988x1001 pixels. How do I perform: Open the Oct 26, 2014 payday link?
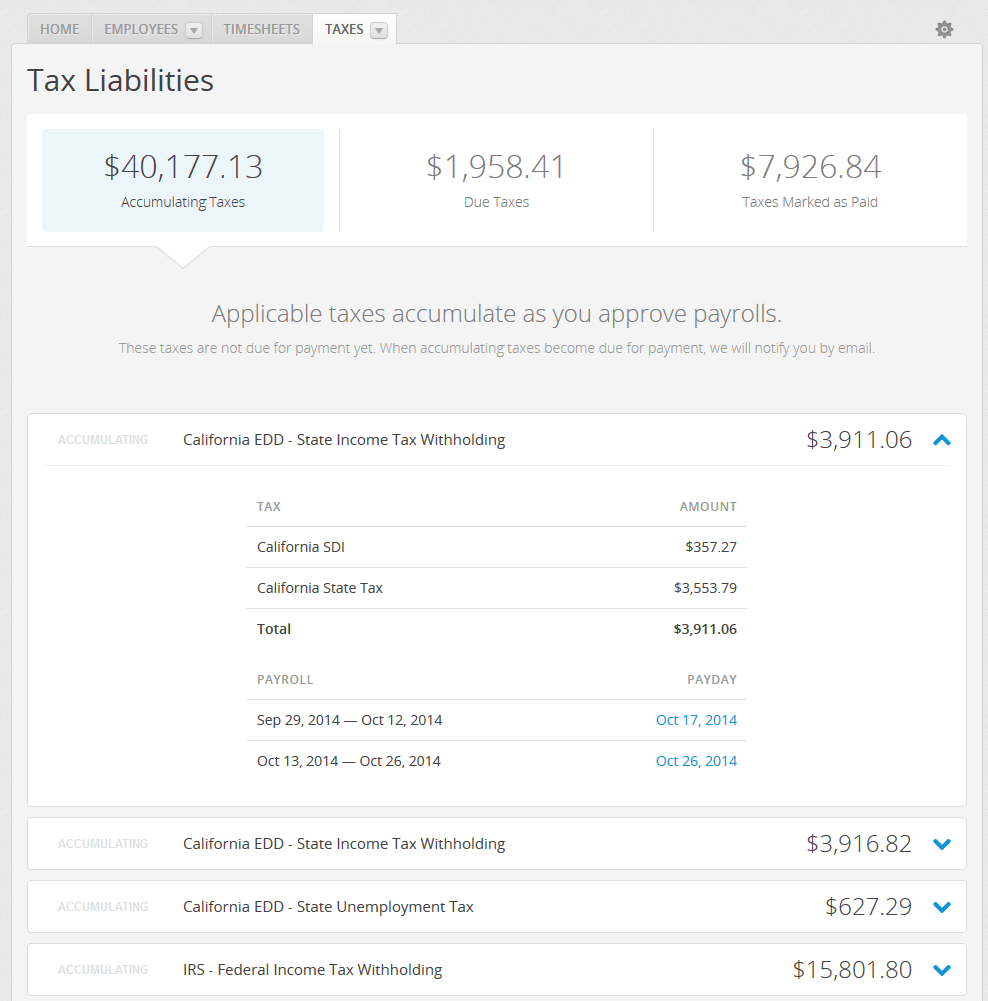pos(696,761)
